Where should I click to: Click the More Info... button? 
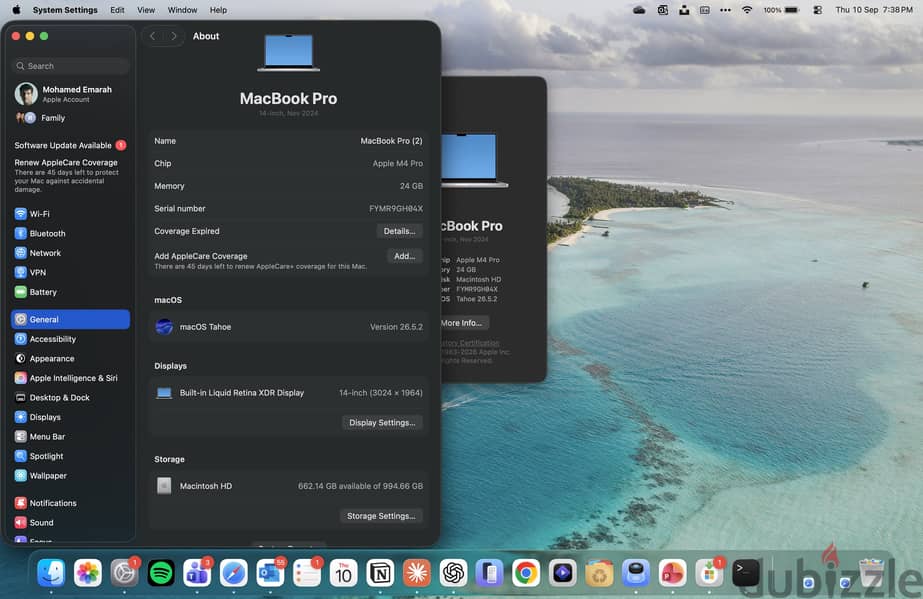click(462, 322)
